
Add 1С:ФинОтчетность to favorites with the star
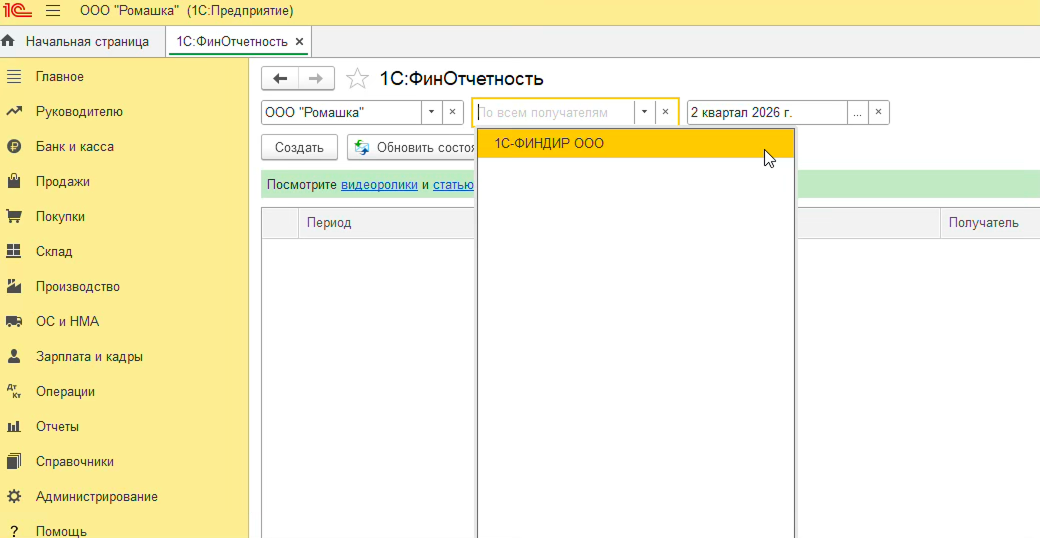click(x=358, y=78)
